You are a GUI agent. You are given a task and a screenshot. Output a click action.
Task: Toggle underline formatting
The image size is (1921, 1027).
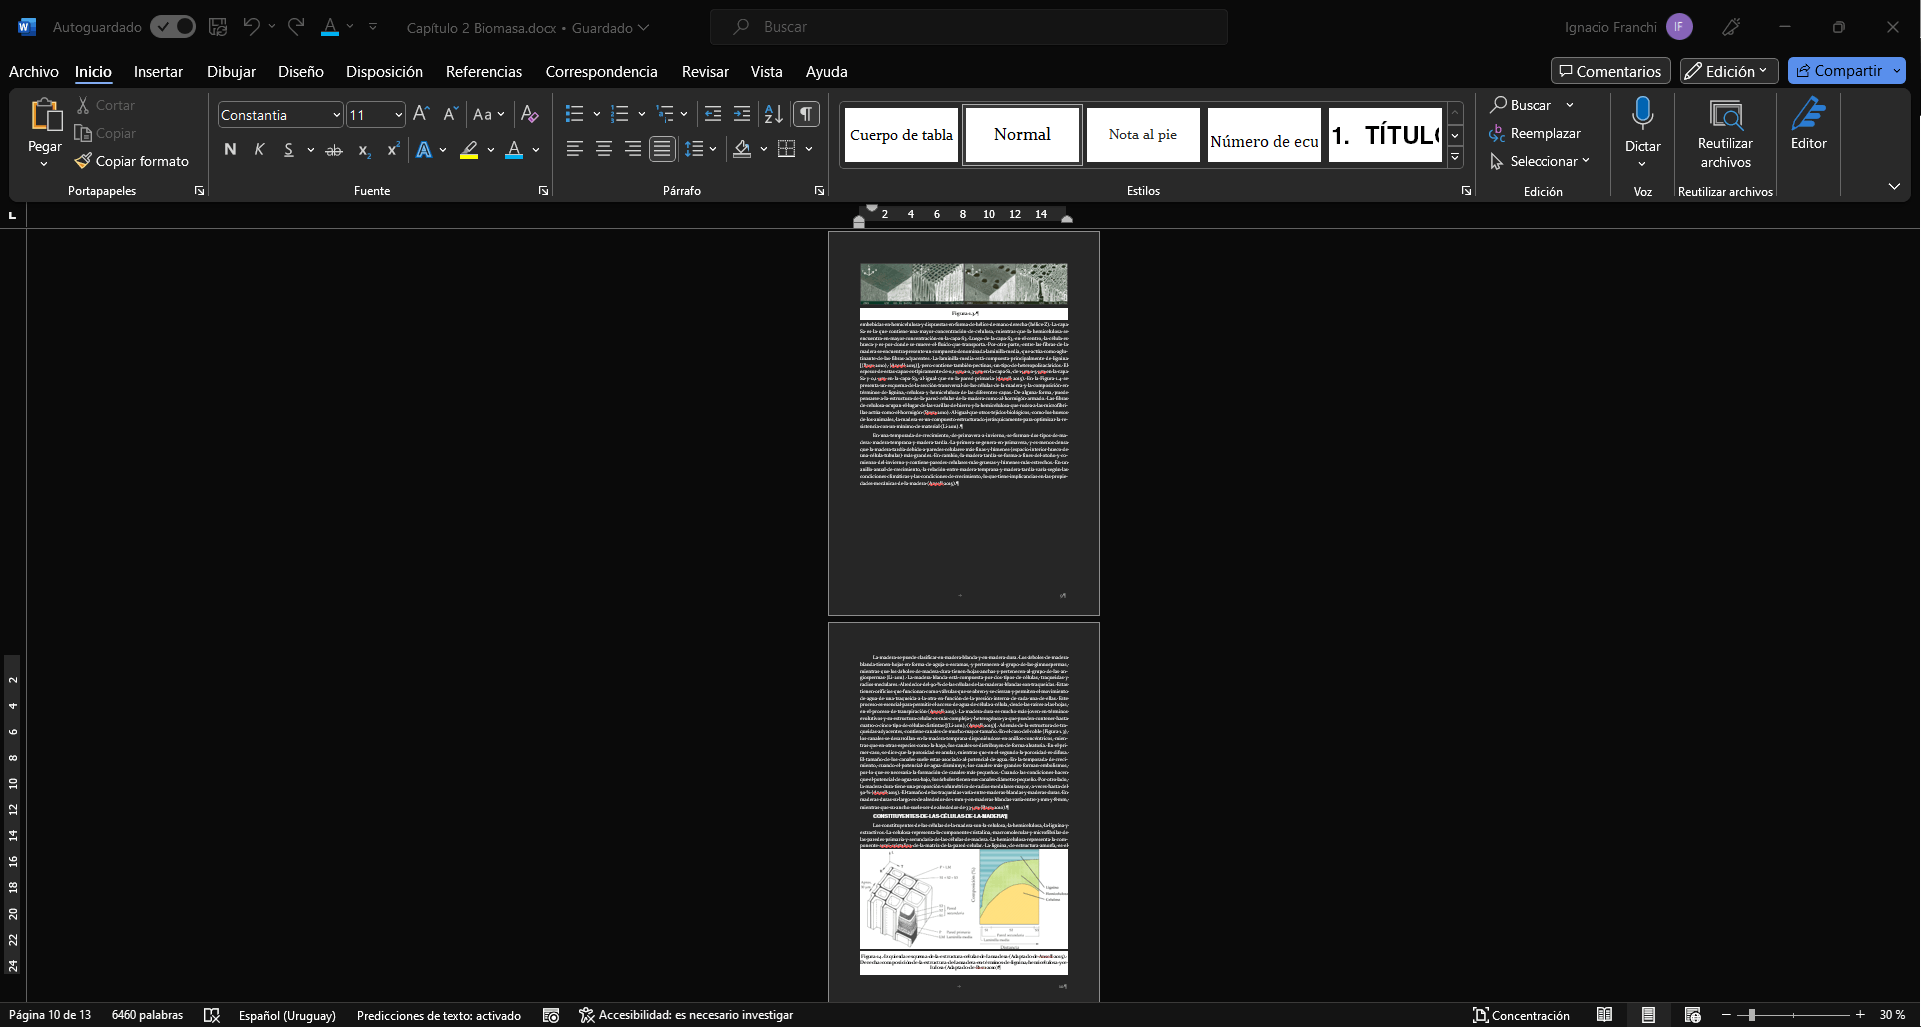point(288,150)
